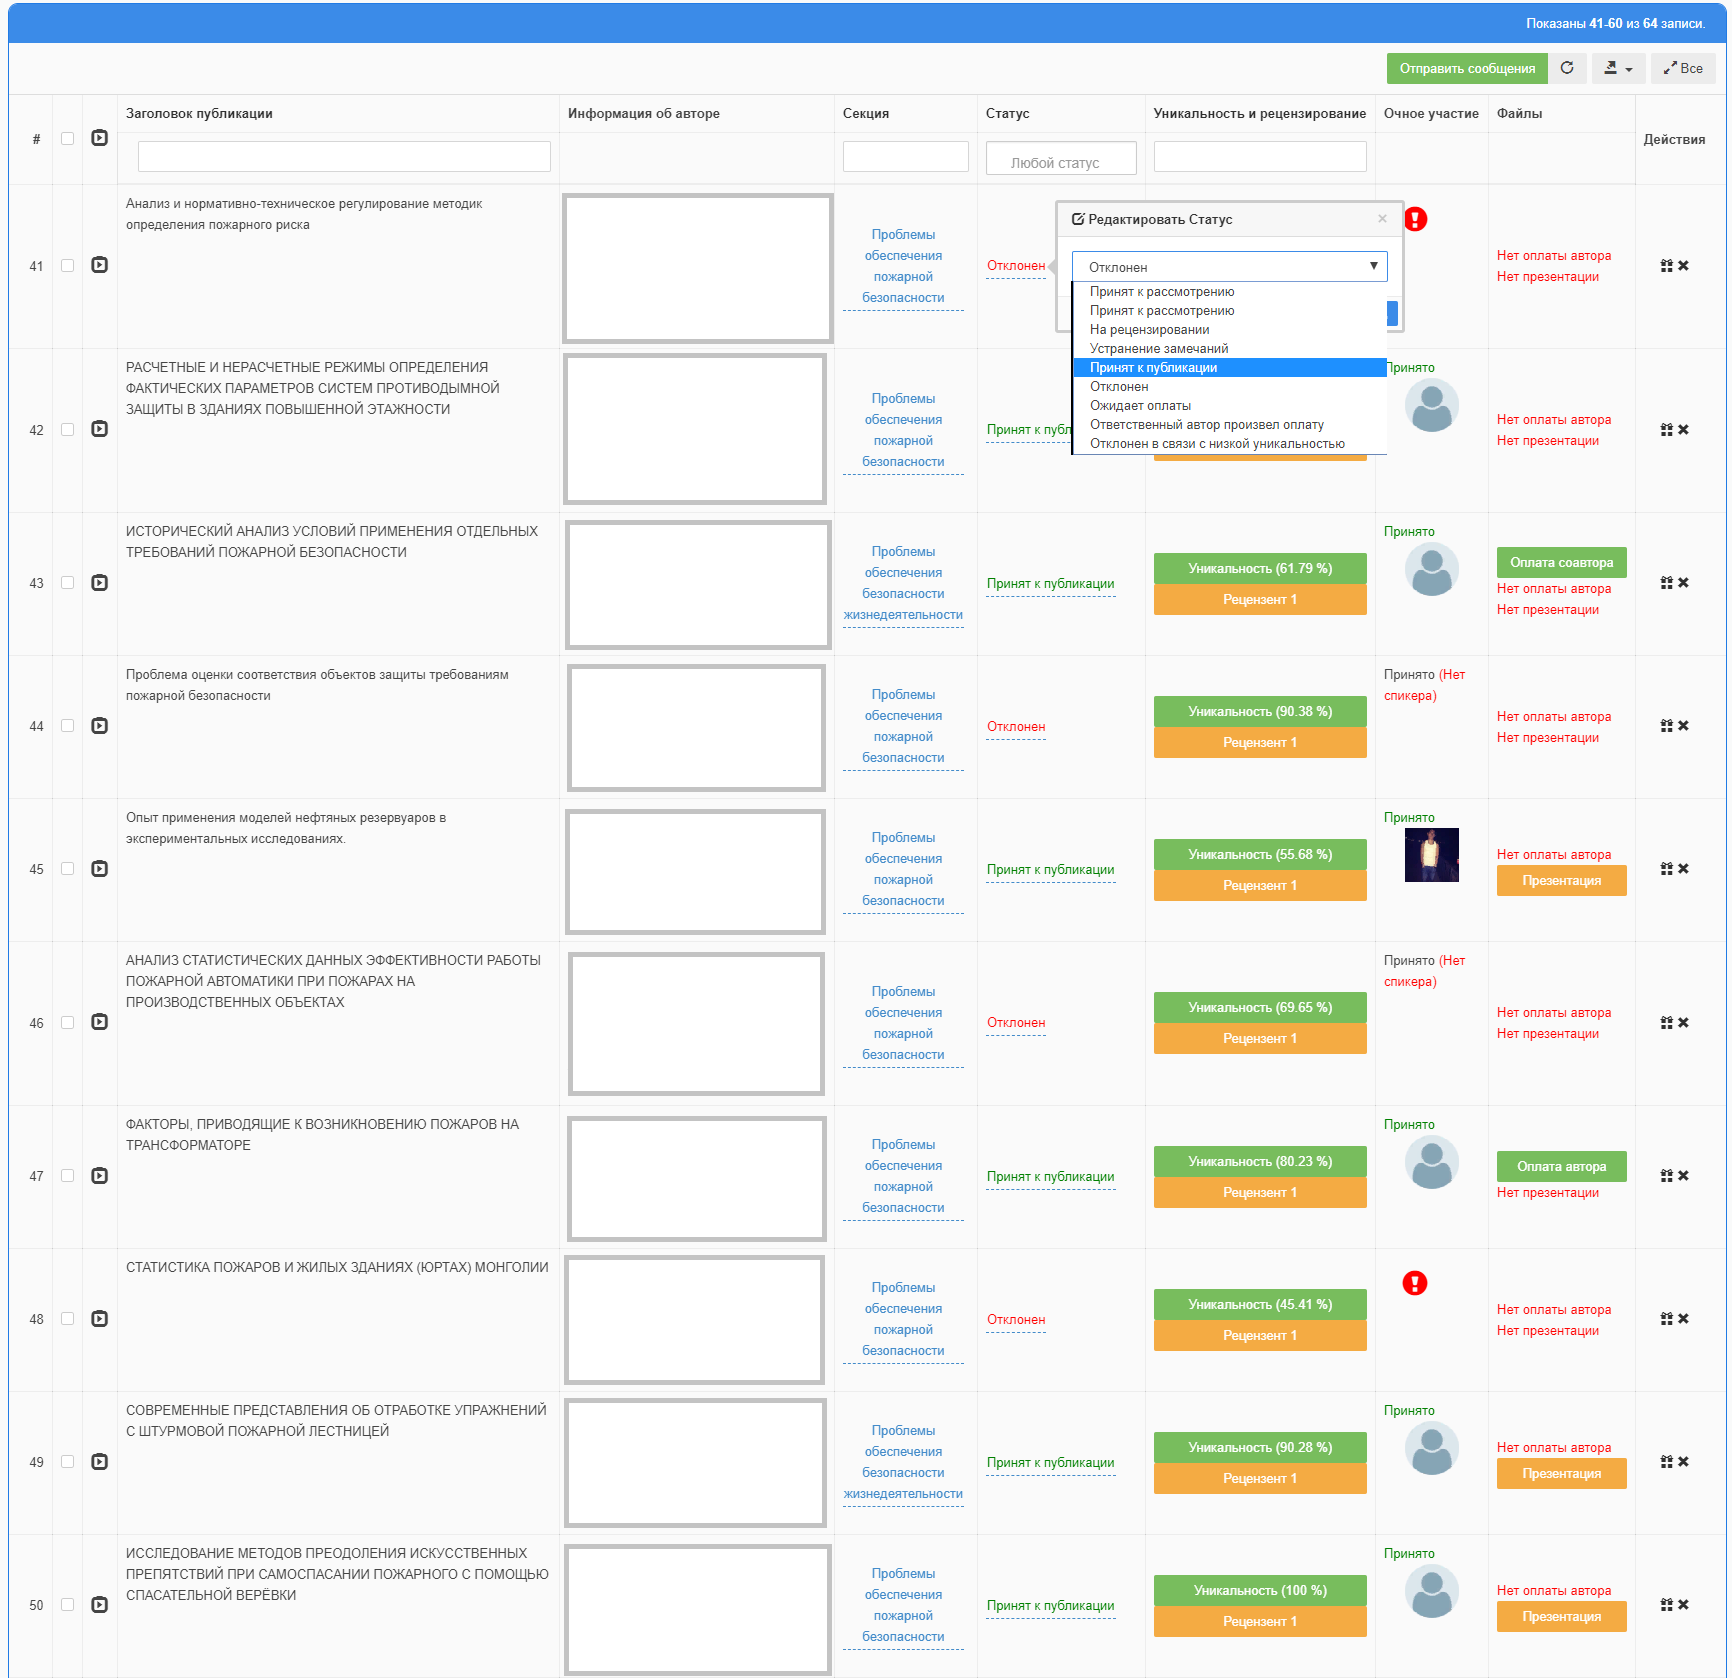Viewport: 1732px width, 1678px height.
Task: Click the expand icon in row 43
Action: pyautogui.click(x=99, y=583)
